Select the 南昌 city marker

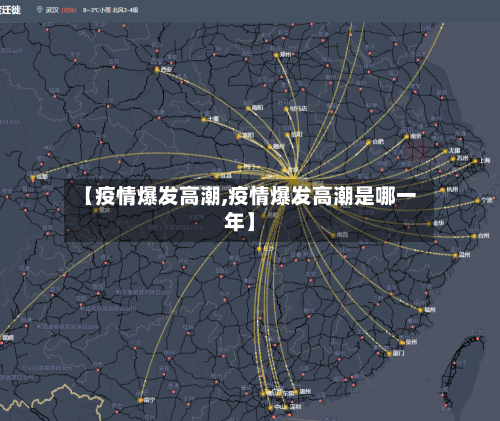[x=333, y=235]
